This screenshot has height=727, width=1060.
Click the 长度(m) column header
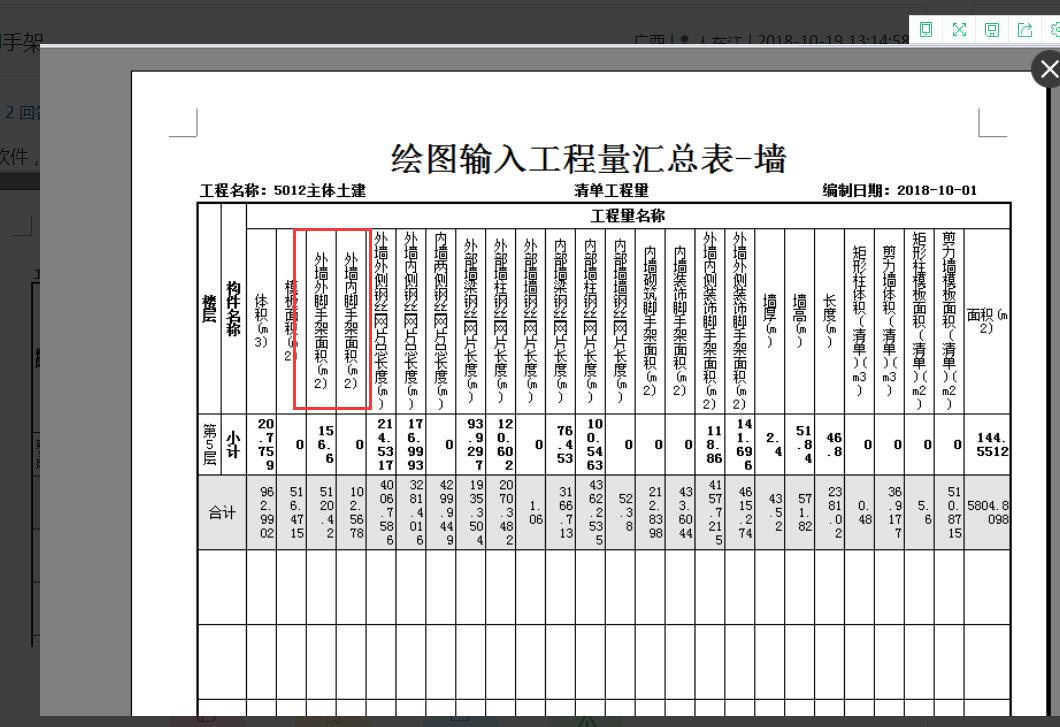(x=829, y=321)
